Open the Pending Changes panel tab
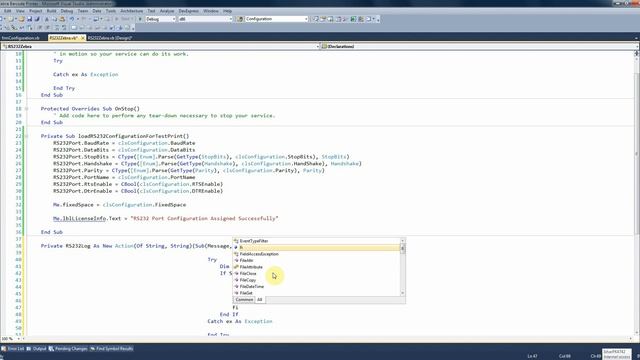Viewport: 640px width, 360px height. coord(68,349)
